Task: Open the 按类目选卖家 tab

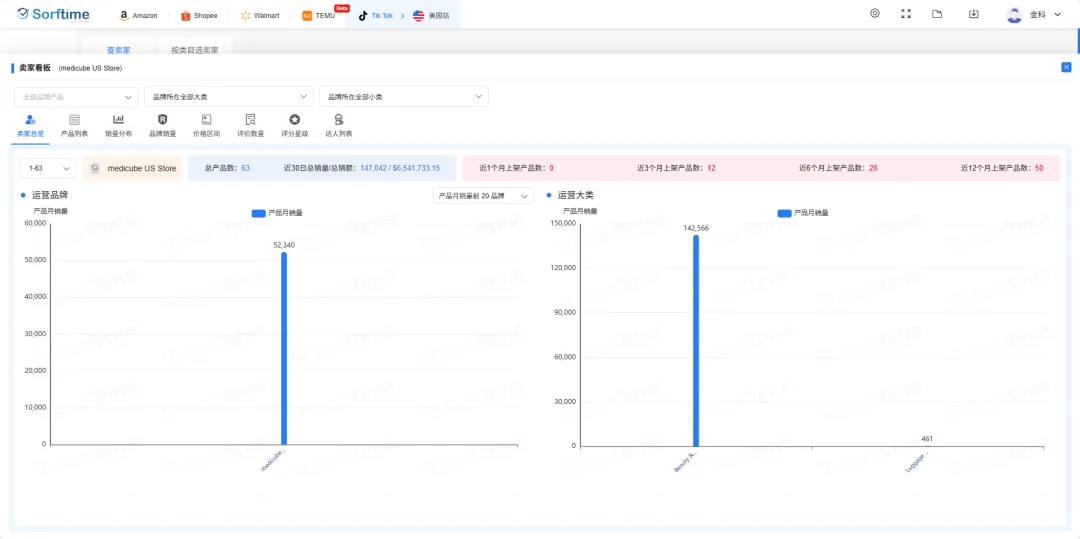Action: click(x=195, y=50)
